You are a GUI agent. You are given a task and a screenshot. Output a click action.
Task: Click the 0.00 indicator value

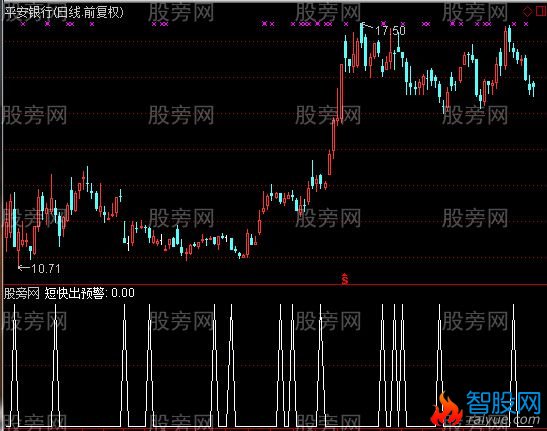coord(123,293)
